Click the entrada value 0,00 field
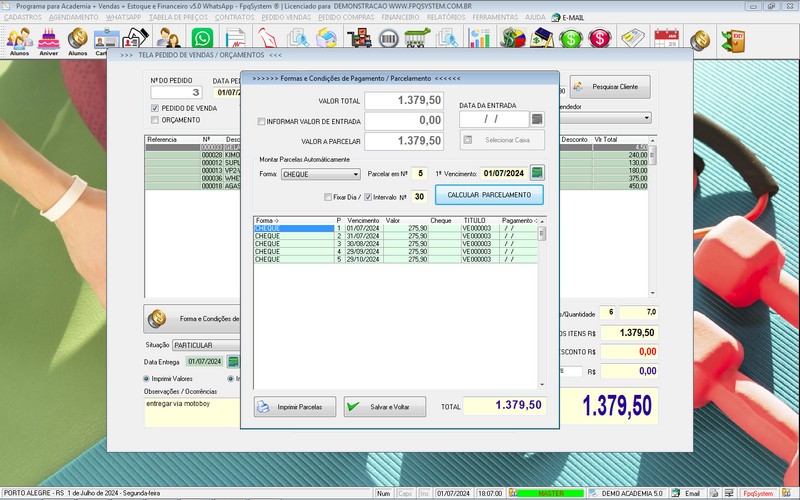 (x=404, y=120)
